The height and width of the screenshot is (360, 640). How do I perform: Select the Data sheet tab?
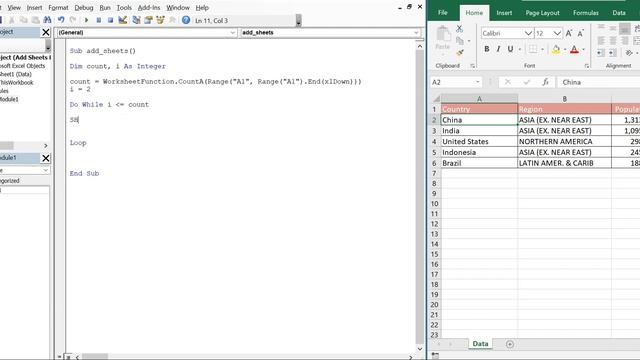click(x=480, y=344)
